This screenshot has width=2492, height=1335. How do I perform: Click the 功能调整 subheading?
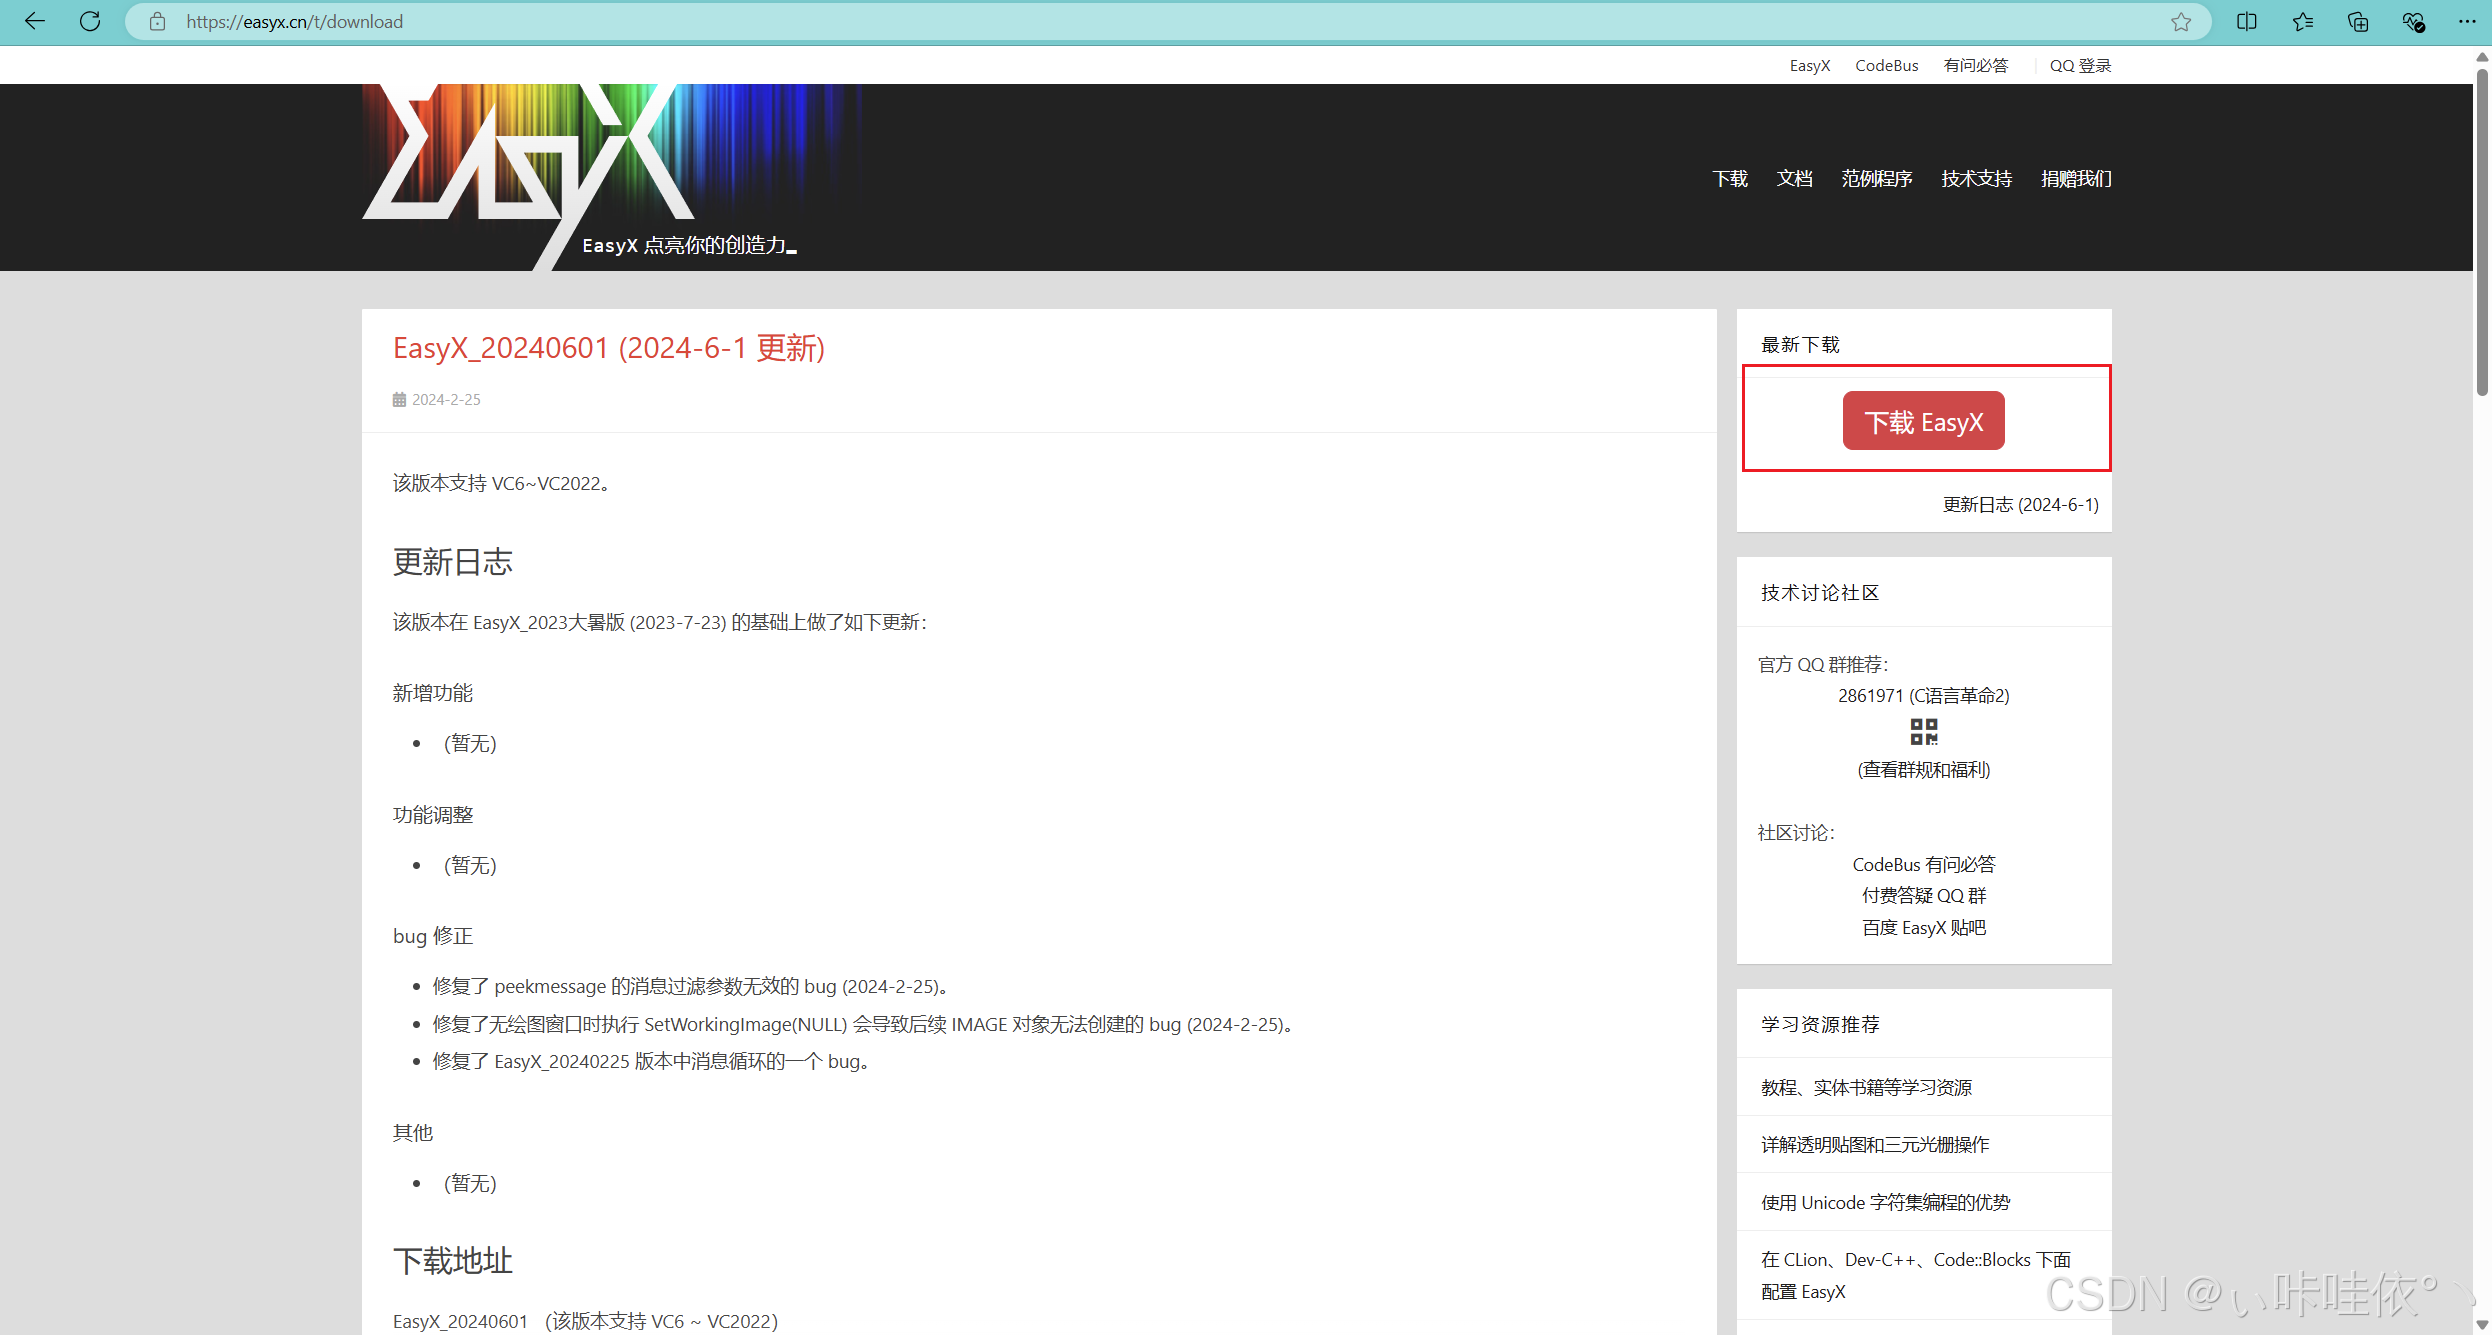433,816
